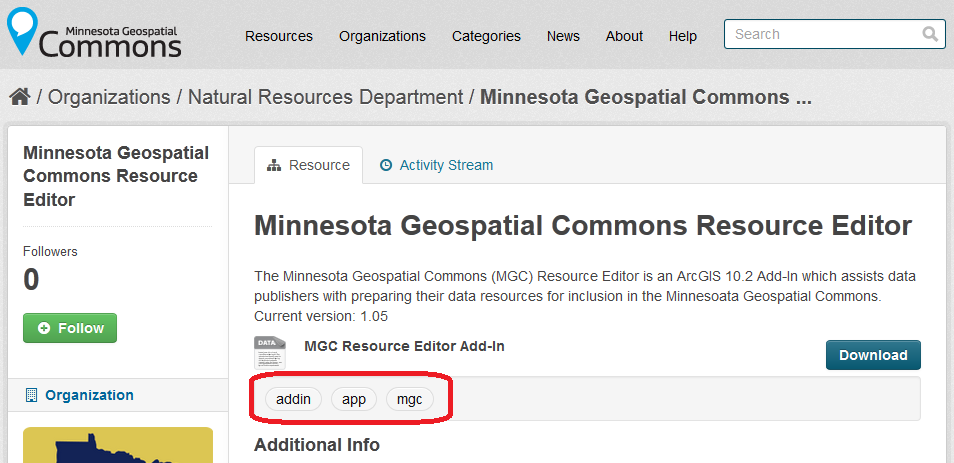Screen dimensions: 954x463
Task: Click the mgc tag
Action: 409,399
